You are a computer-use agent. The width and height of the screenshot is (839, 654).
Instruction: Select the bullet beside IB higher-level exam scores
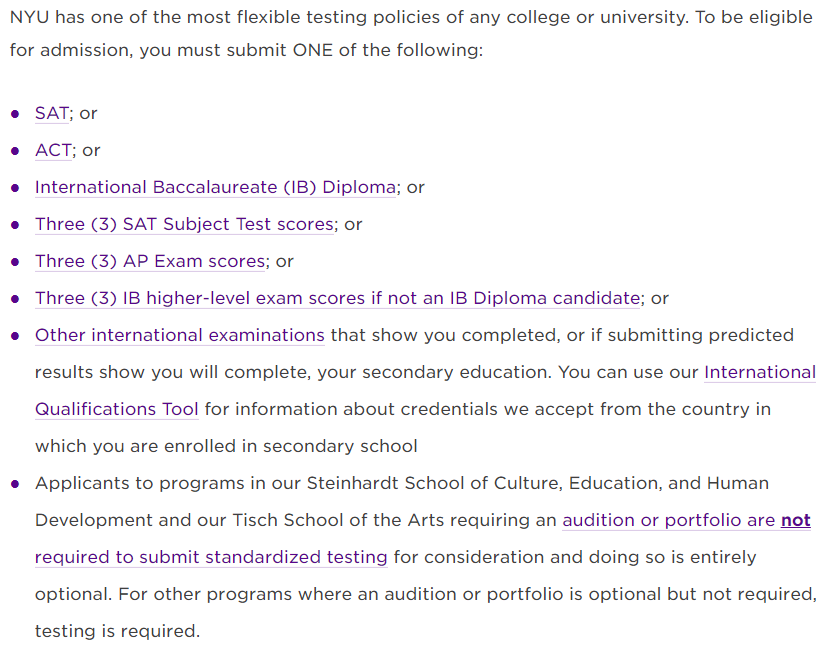click(x=15, y=299)
